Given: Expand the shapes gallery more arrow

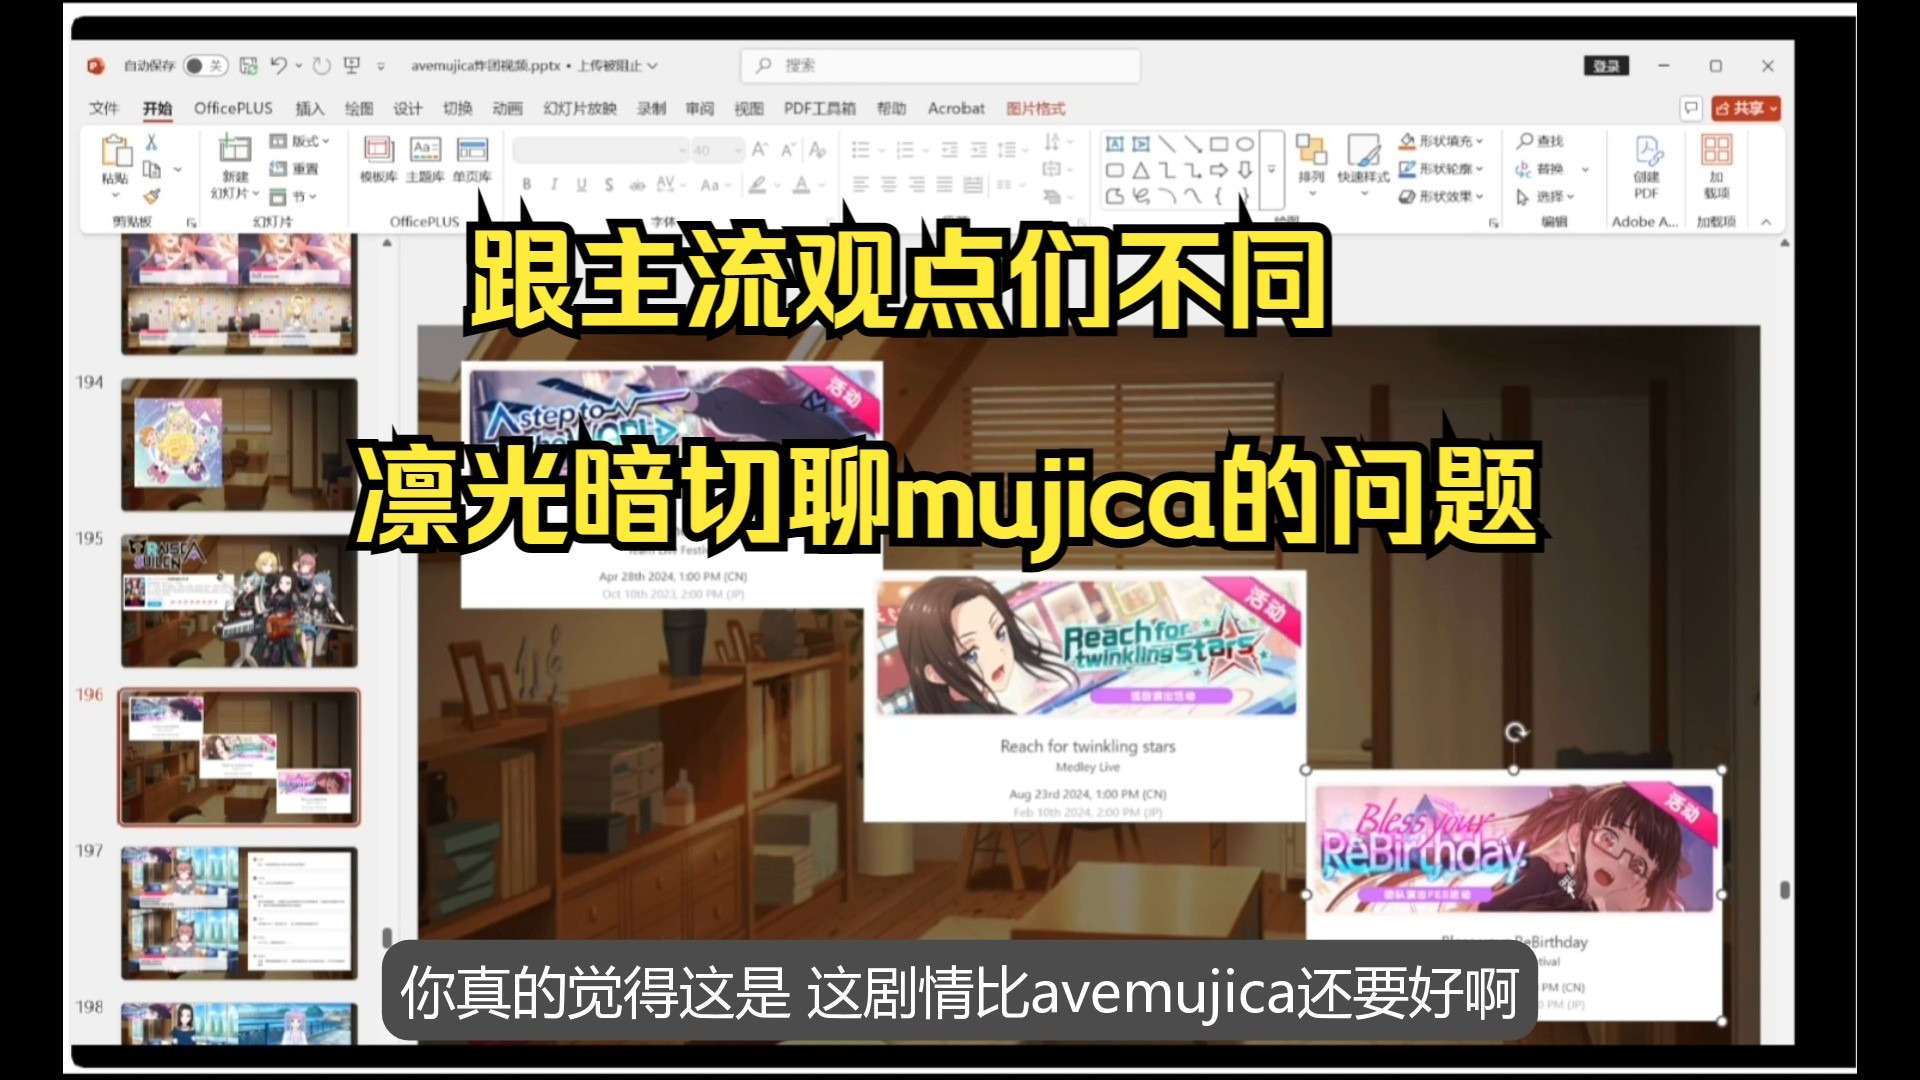Looking at the screenshot, I should 1271,170.
